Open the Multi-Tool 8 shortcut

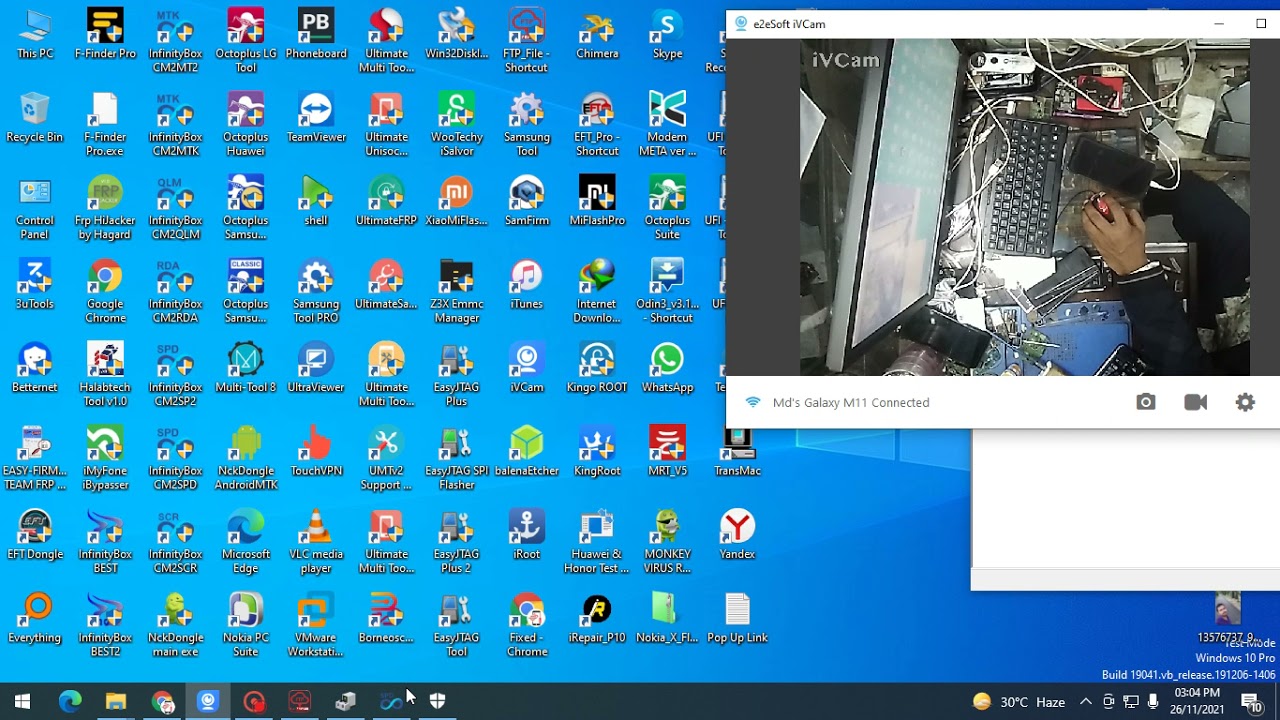click(246, 368)
